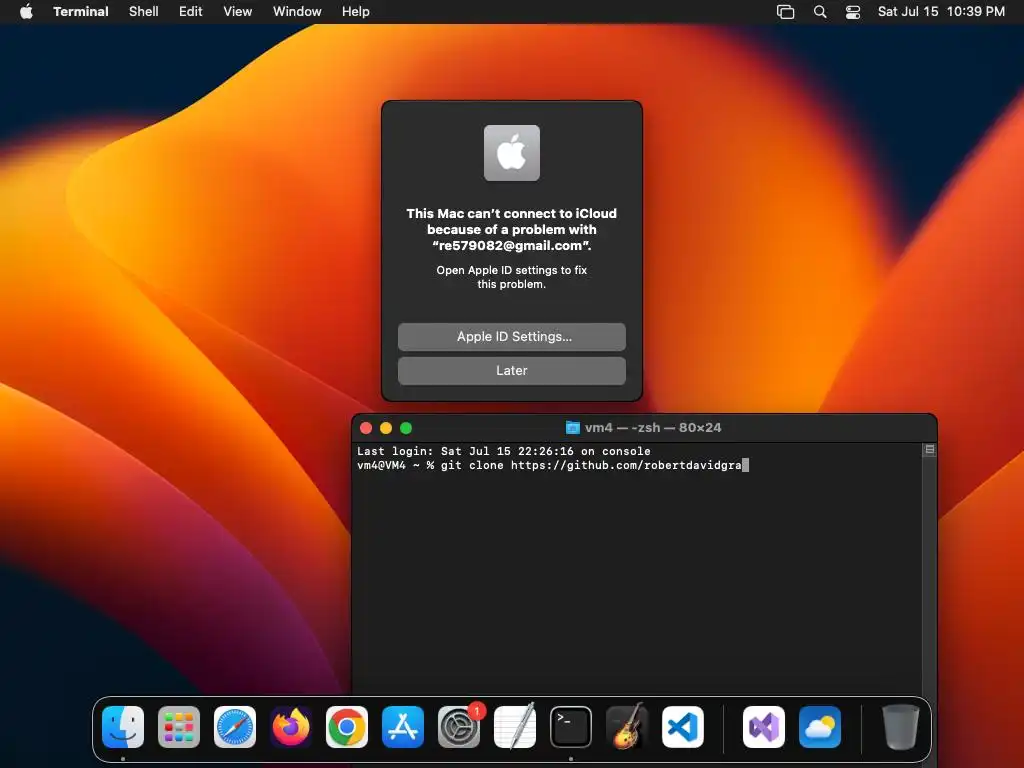Open Spotlight search in menu bar

(820, 12)
